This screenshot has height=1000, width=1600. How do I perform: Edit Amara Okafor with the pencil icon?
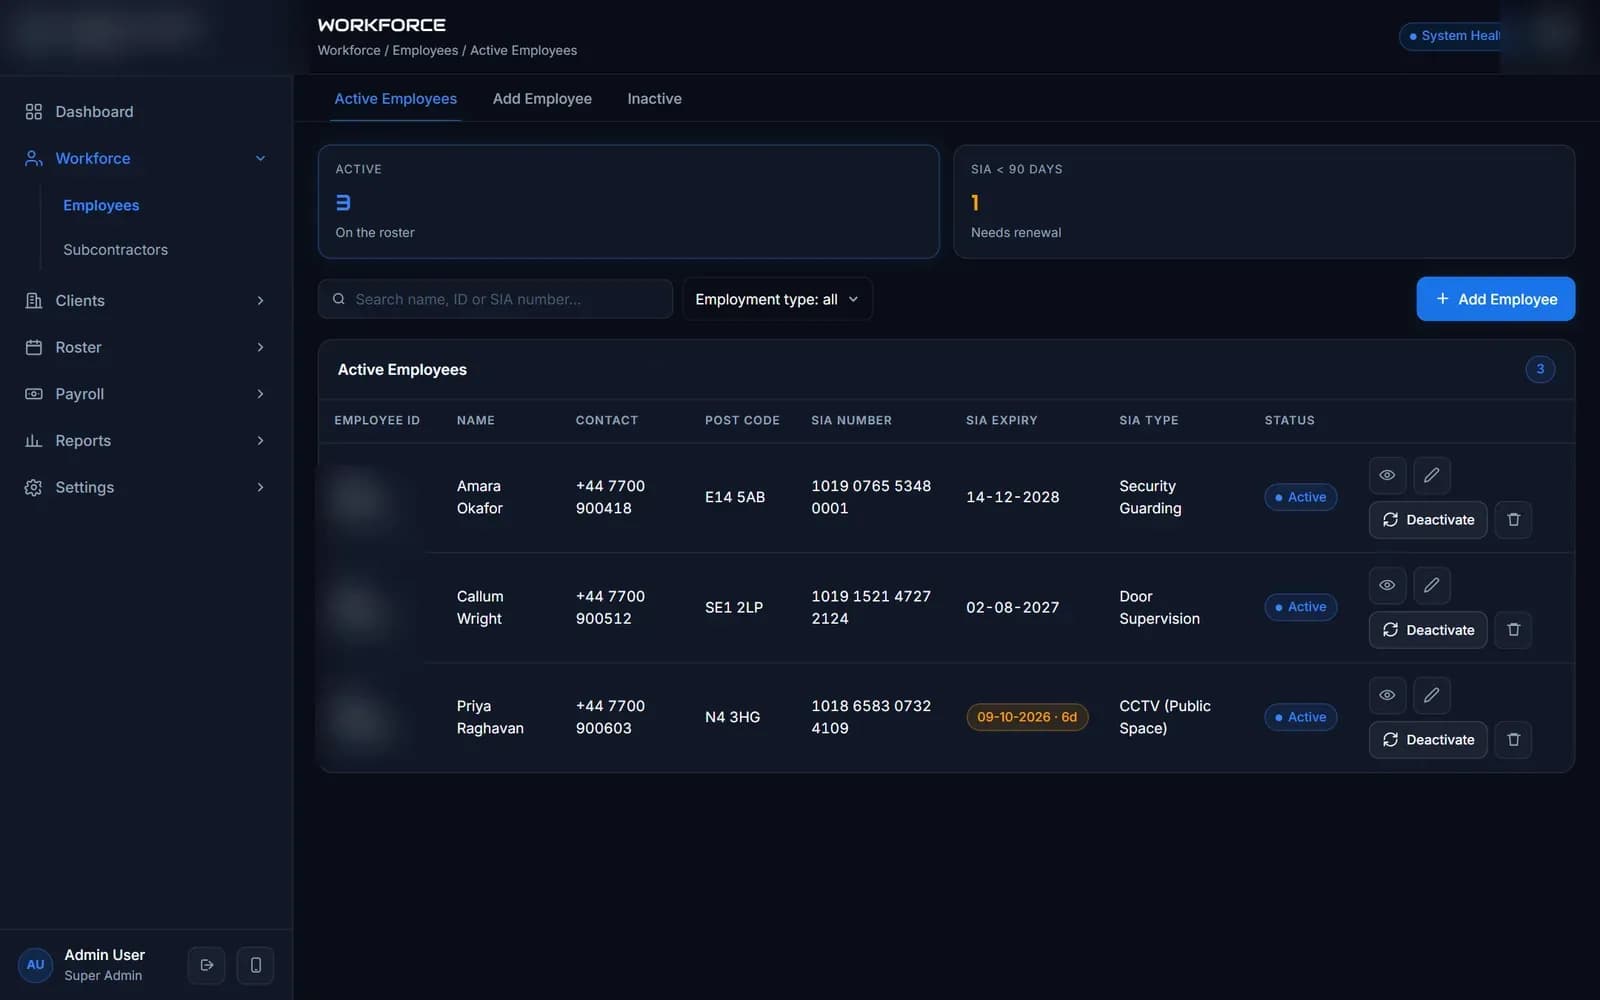[x=1432, y=475]
